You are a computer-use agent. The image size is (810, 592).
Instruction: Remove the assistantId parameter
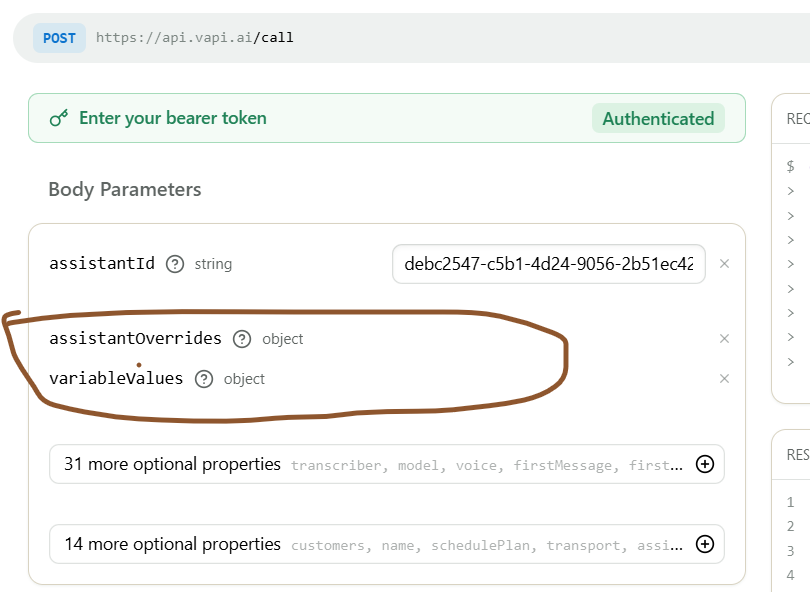[724, 264]
